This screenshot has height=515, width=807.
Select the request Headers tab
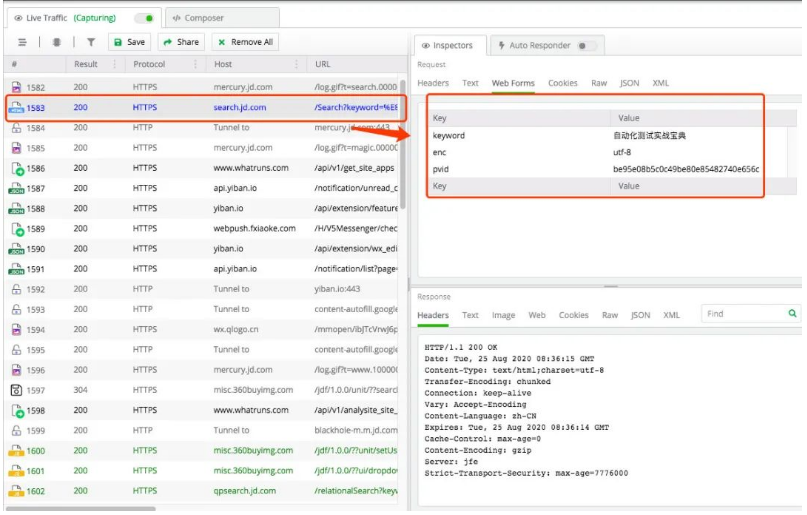(433, 83)
